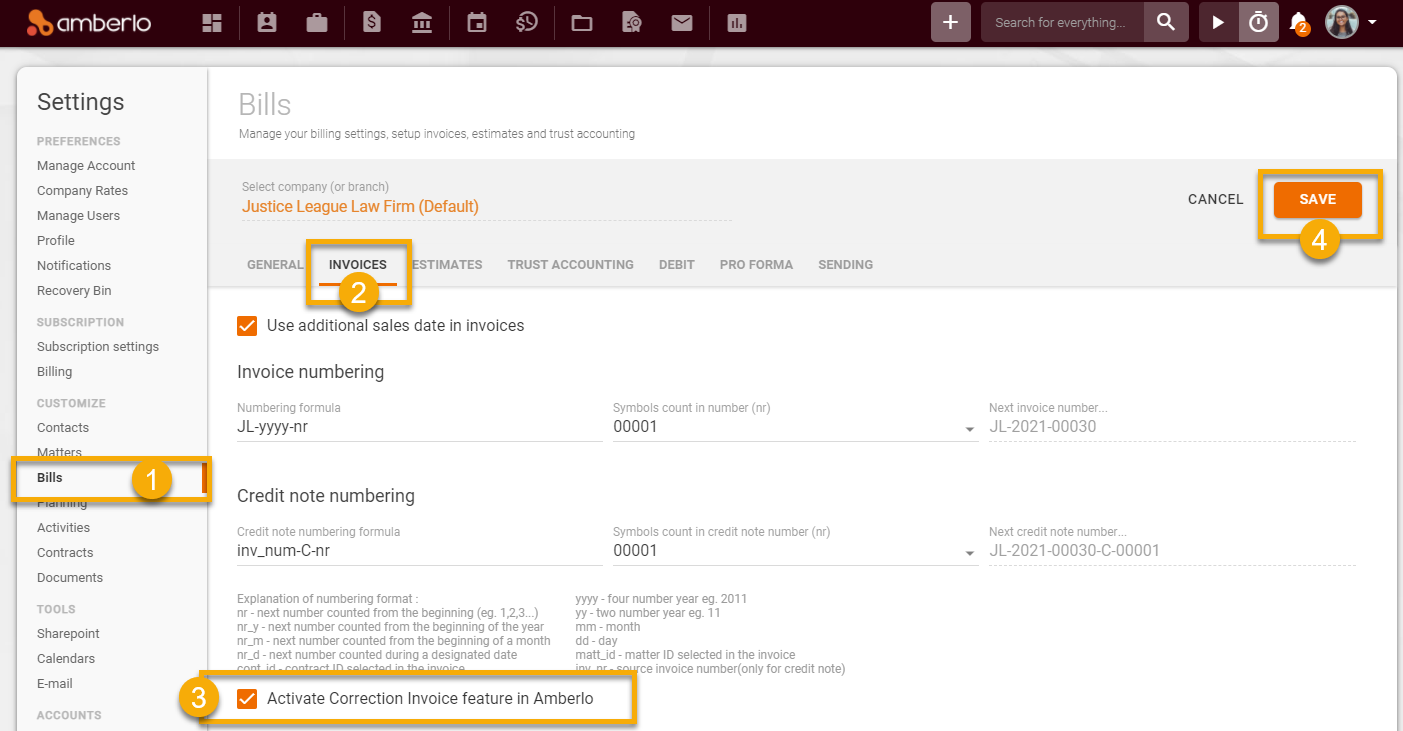Open the Contacts icon in the top toolbar

click(x=266, y=22)
